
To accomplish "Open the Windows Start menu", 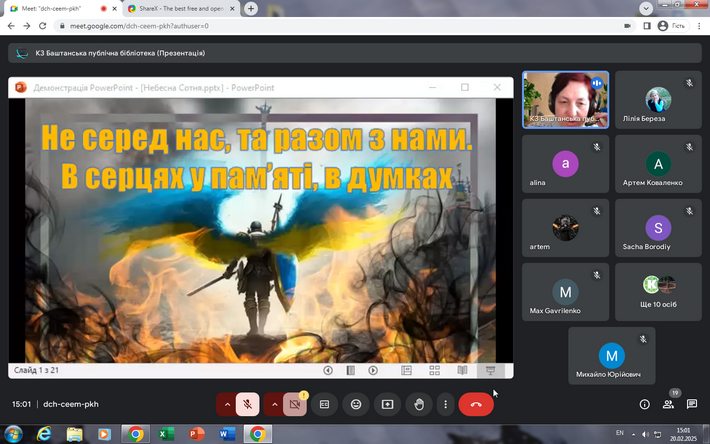I will [x=13, y=434].
